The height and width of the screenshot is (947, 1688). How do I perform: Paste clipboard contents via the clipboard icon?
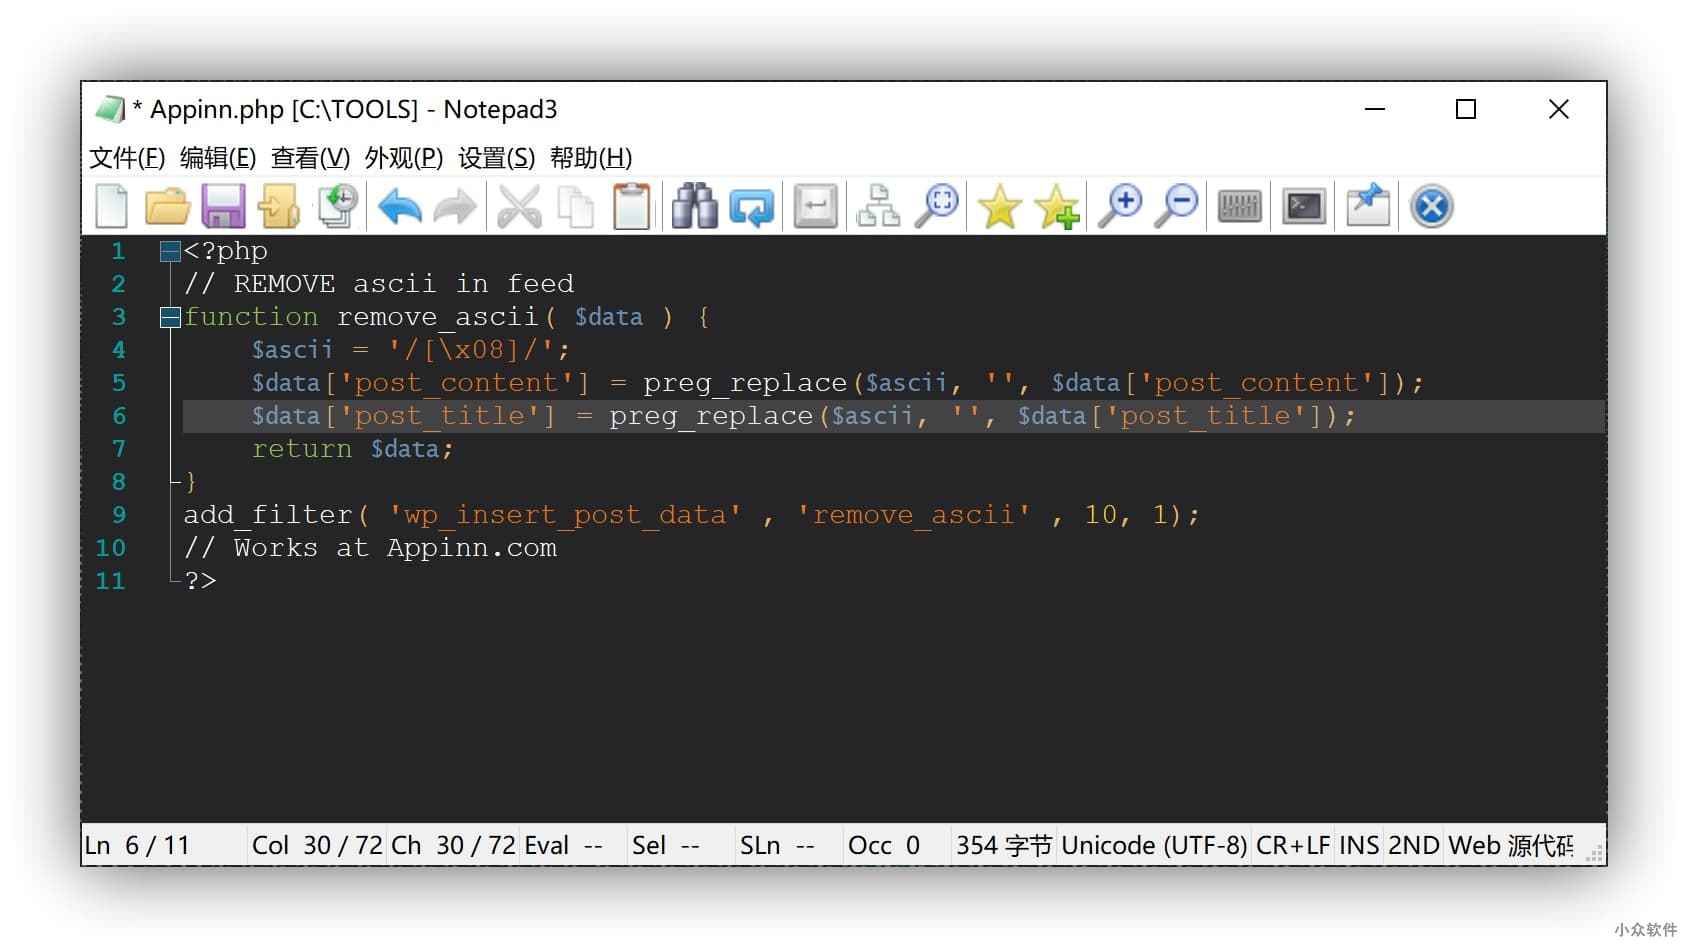coord(633,205)
